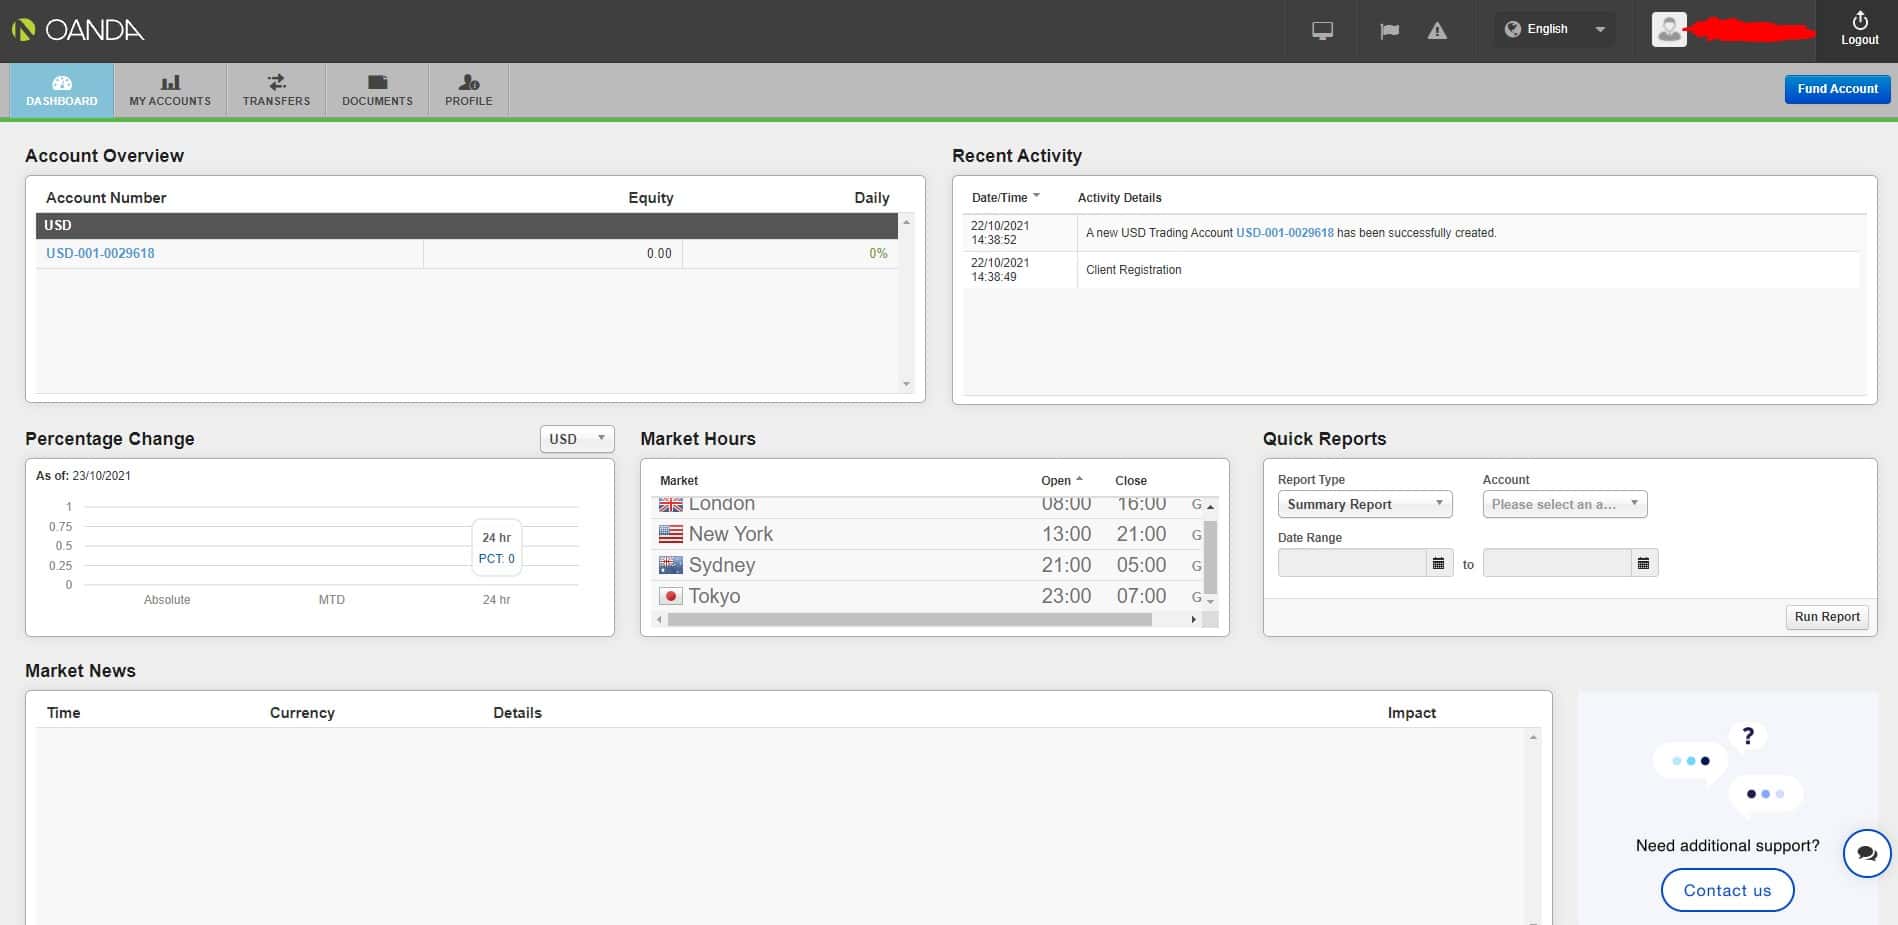Click the start date range input field
The width and height of the screenshot is (1898, 925).
pos(1351,564)
